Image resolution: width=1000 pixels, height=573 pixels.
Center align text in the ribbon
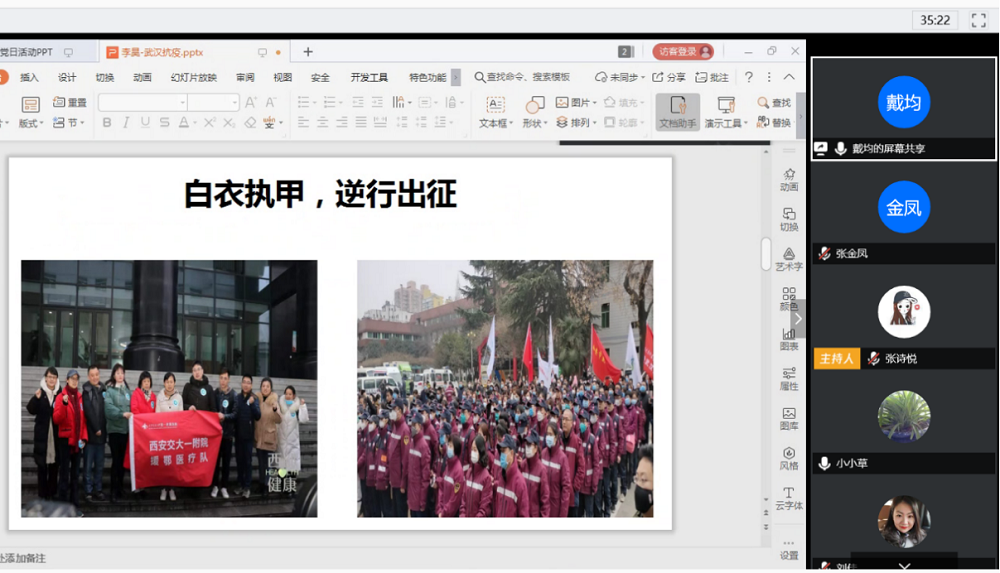coord(323,123)
